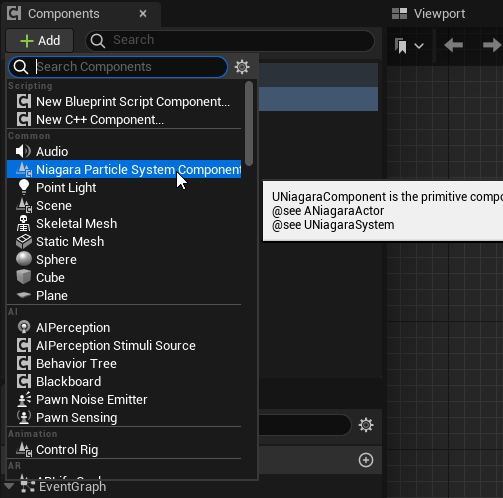Close the Components tab

[143, 14]
